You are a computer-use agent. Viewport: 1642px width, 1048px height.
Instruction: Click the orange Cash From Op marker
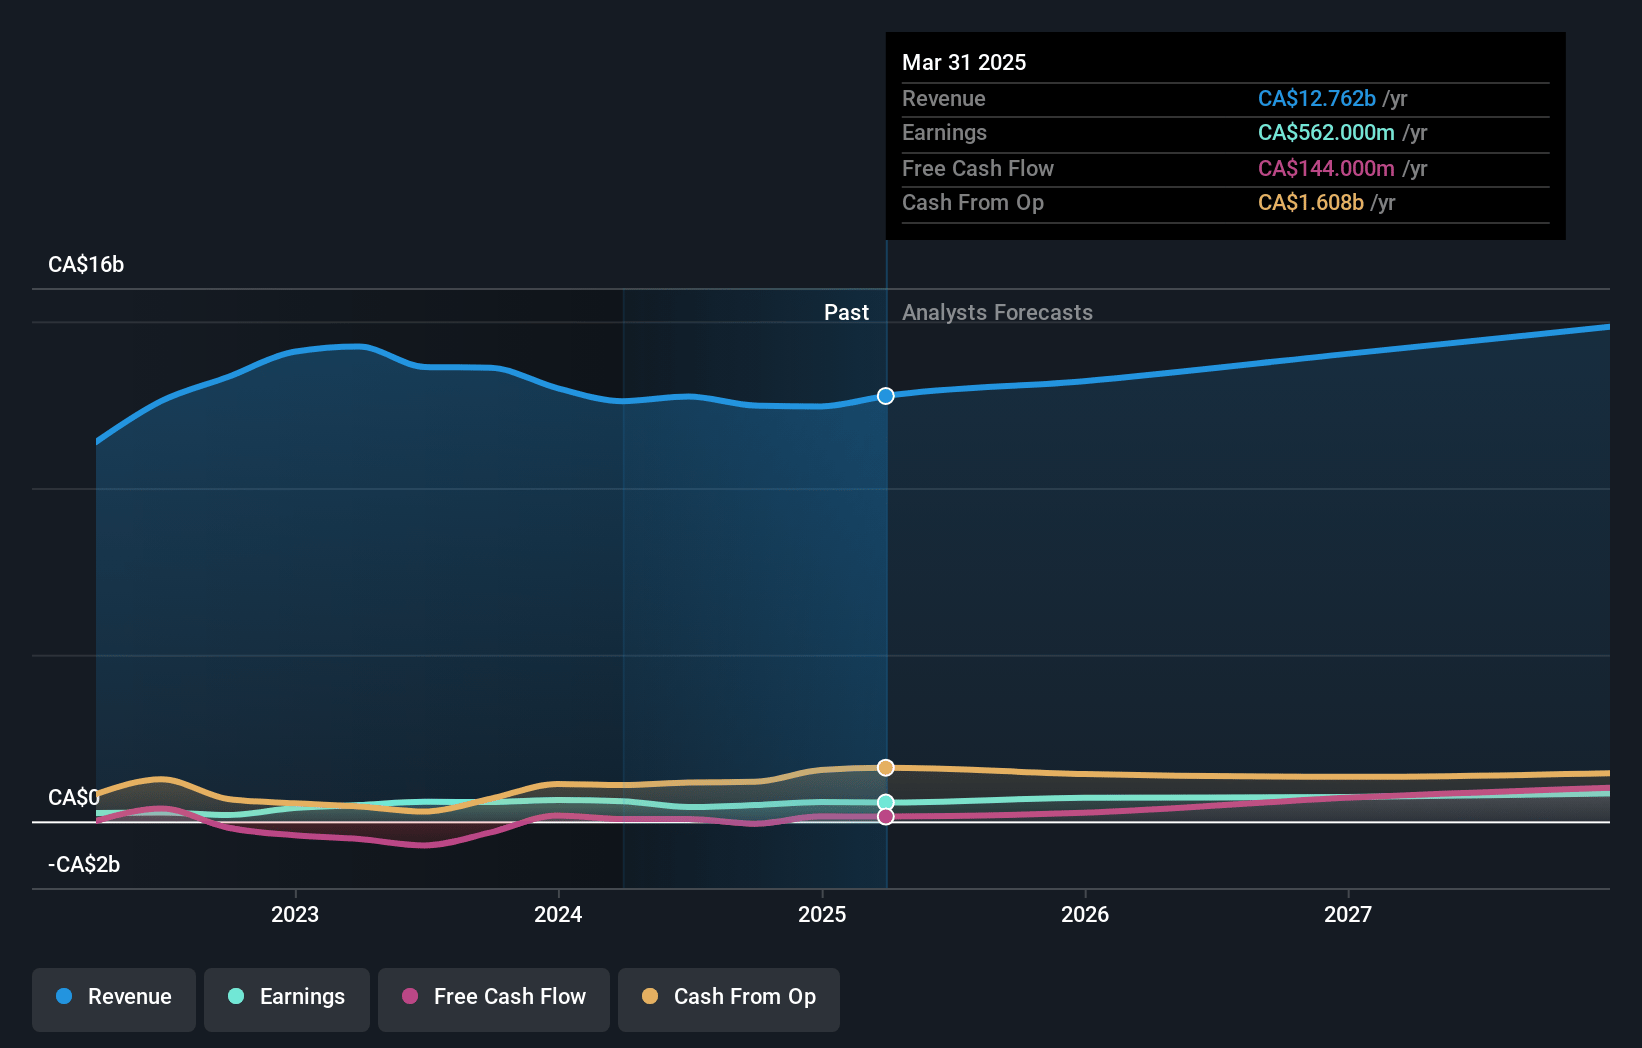click(886, 767)
